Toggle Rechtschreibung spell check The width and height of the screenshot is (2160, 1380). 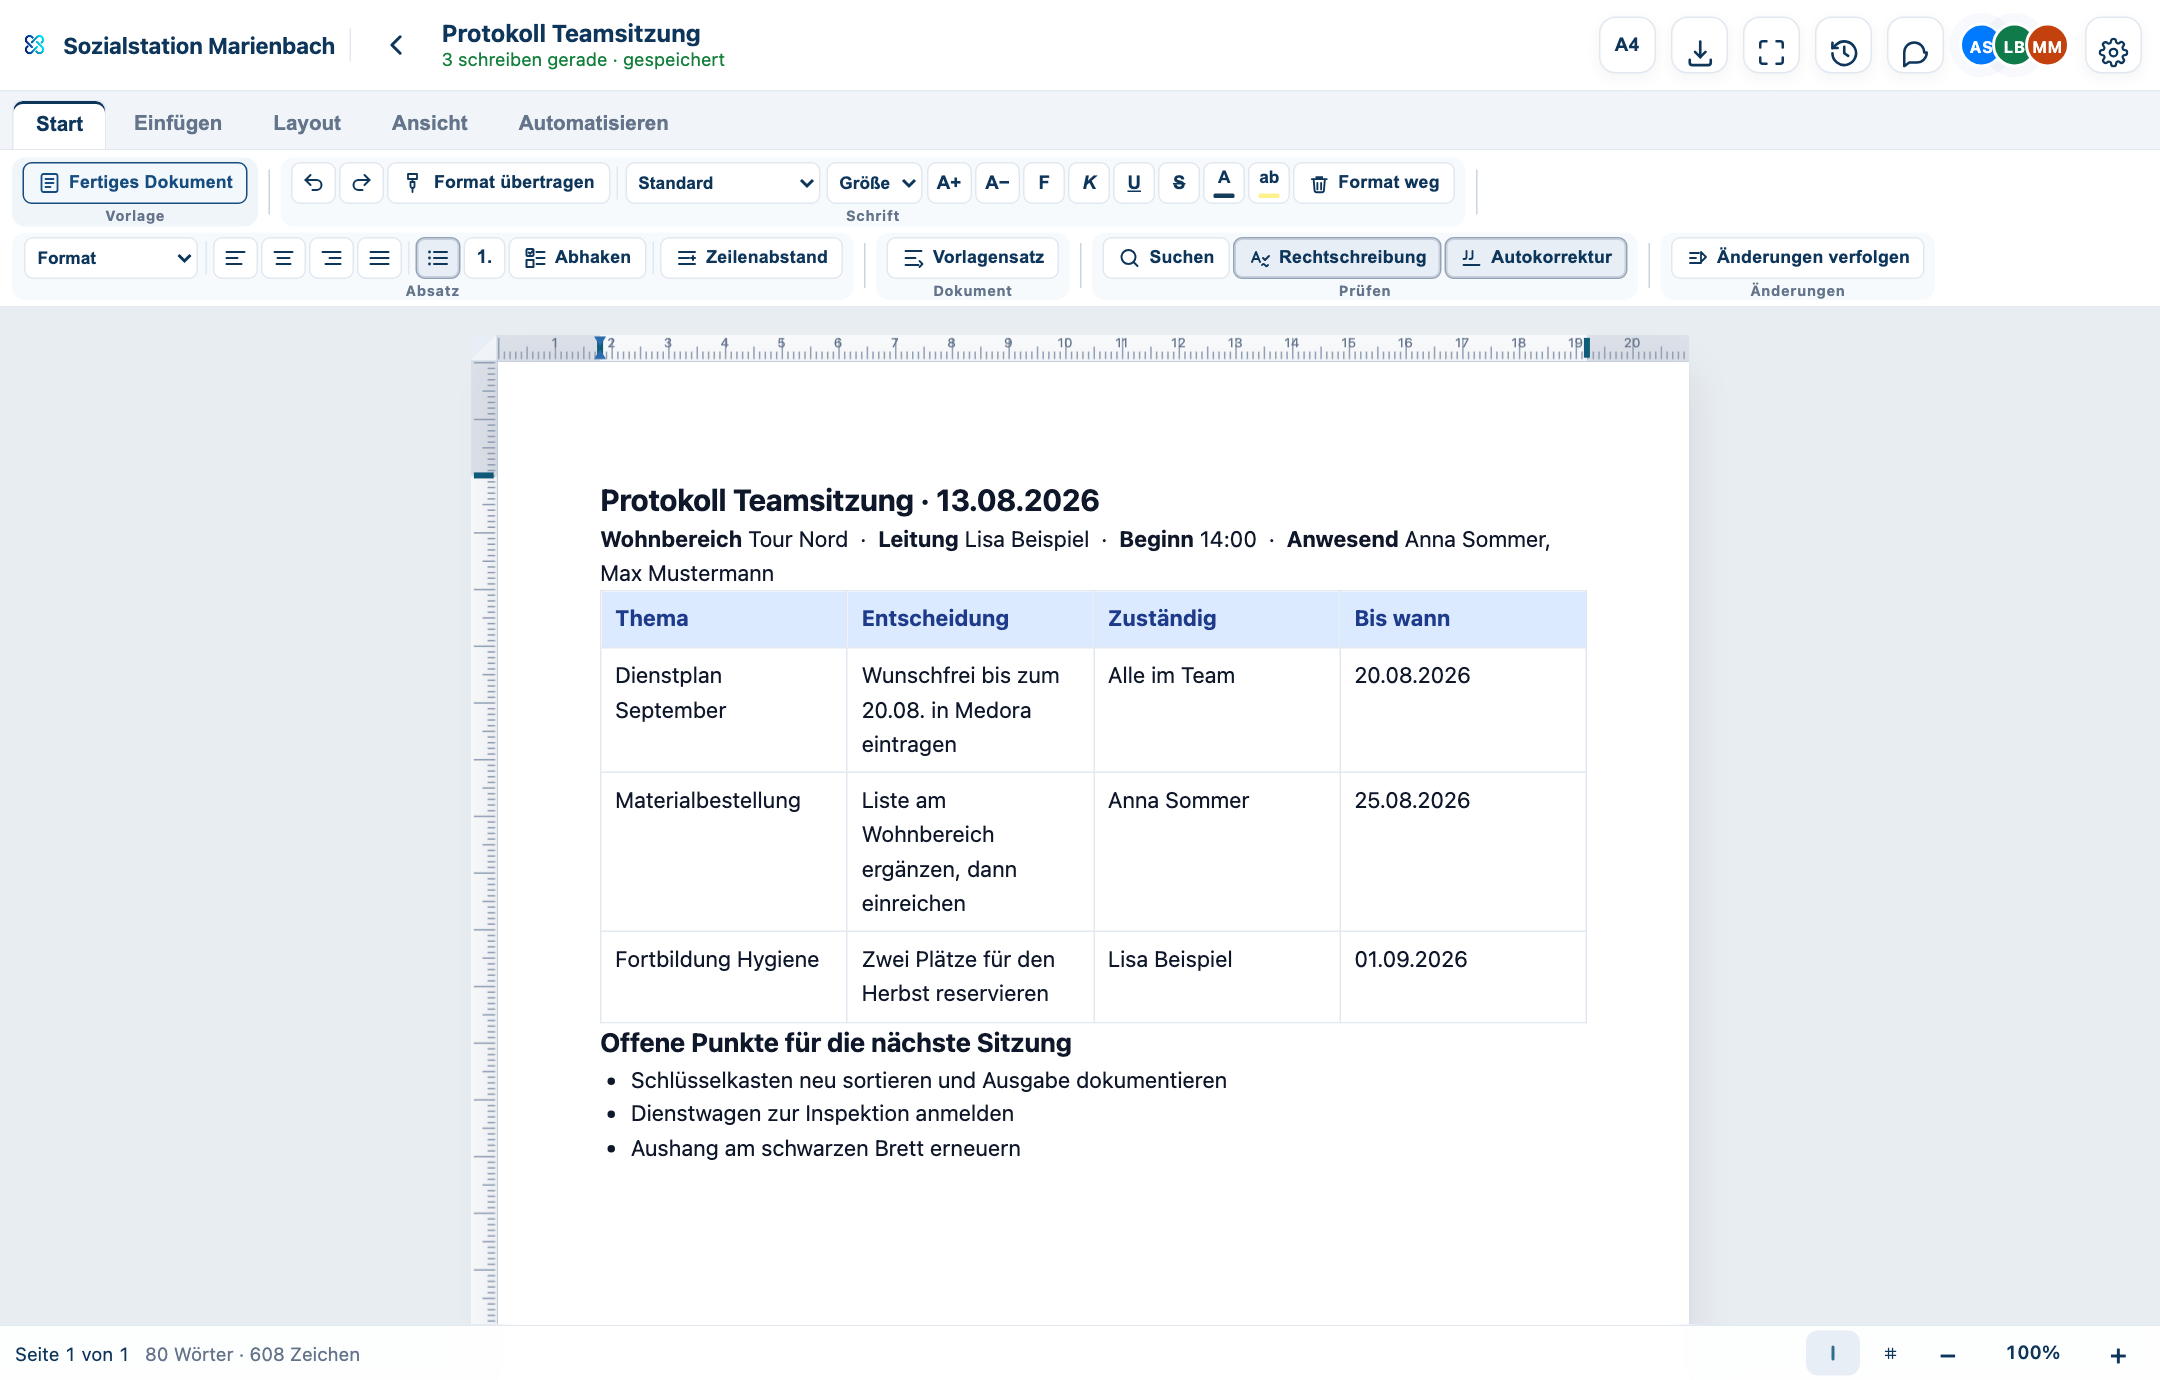coord(1337,258)
